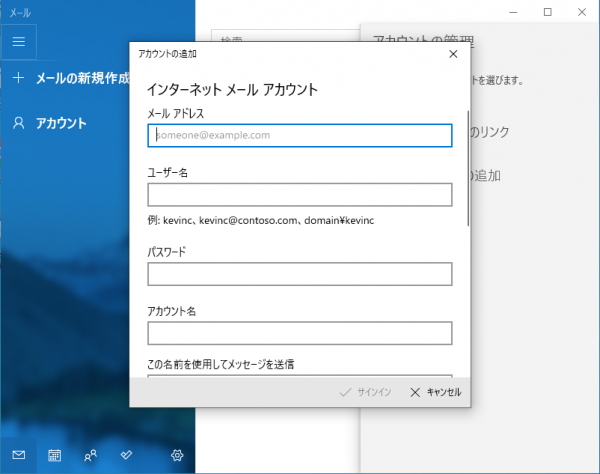Click the サインイン button

coord(365,392)
